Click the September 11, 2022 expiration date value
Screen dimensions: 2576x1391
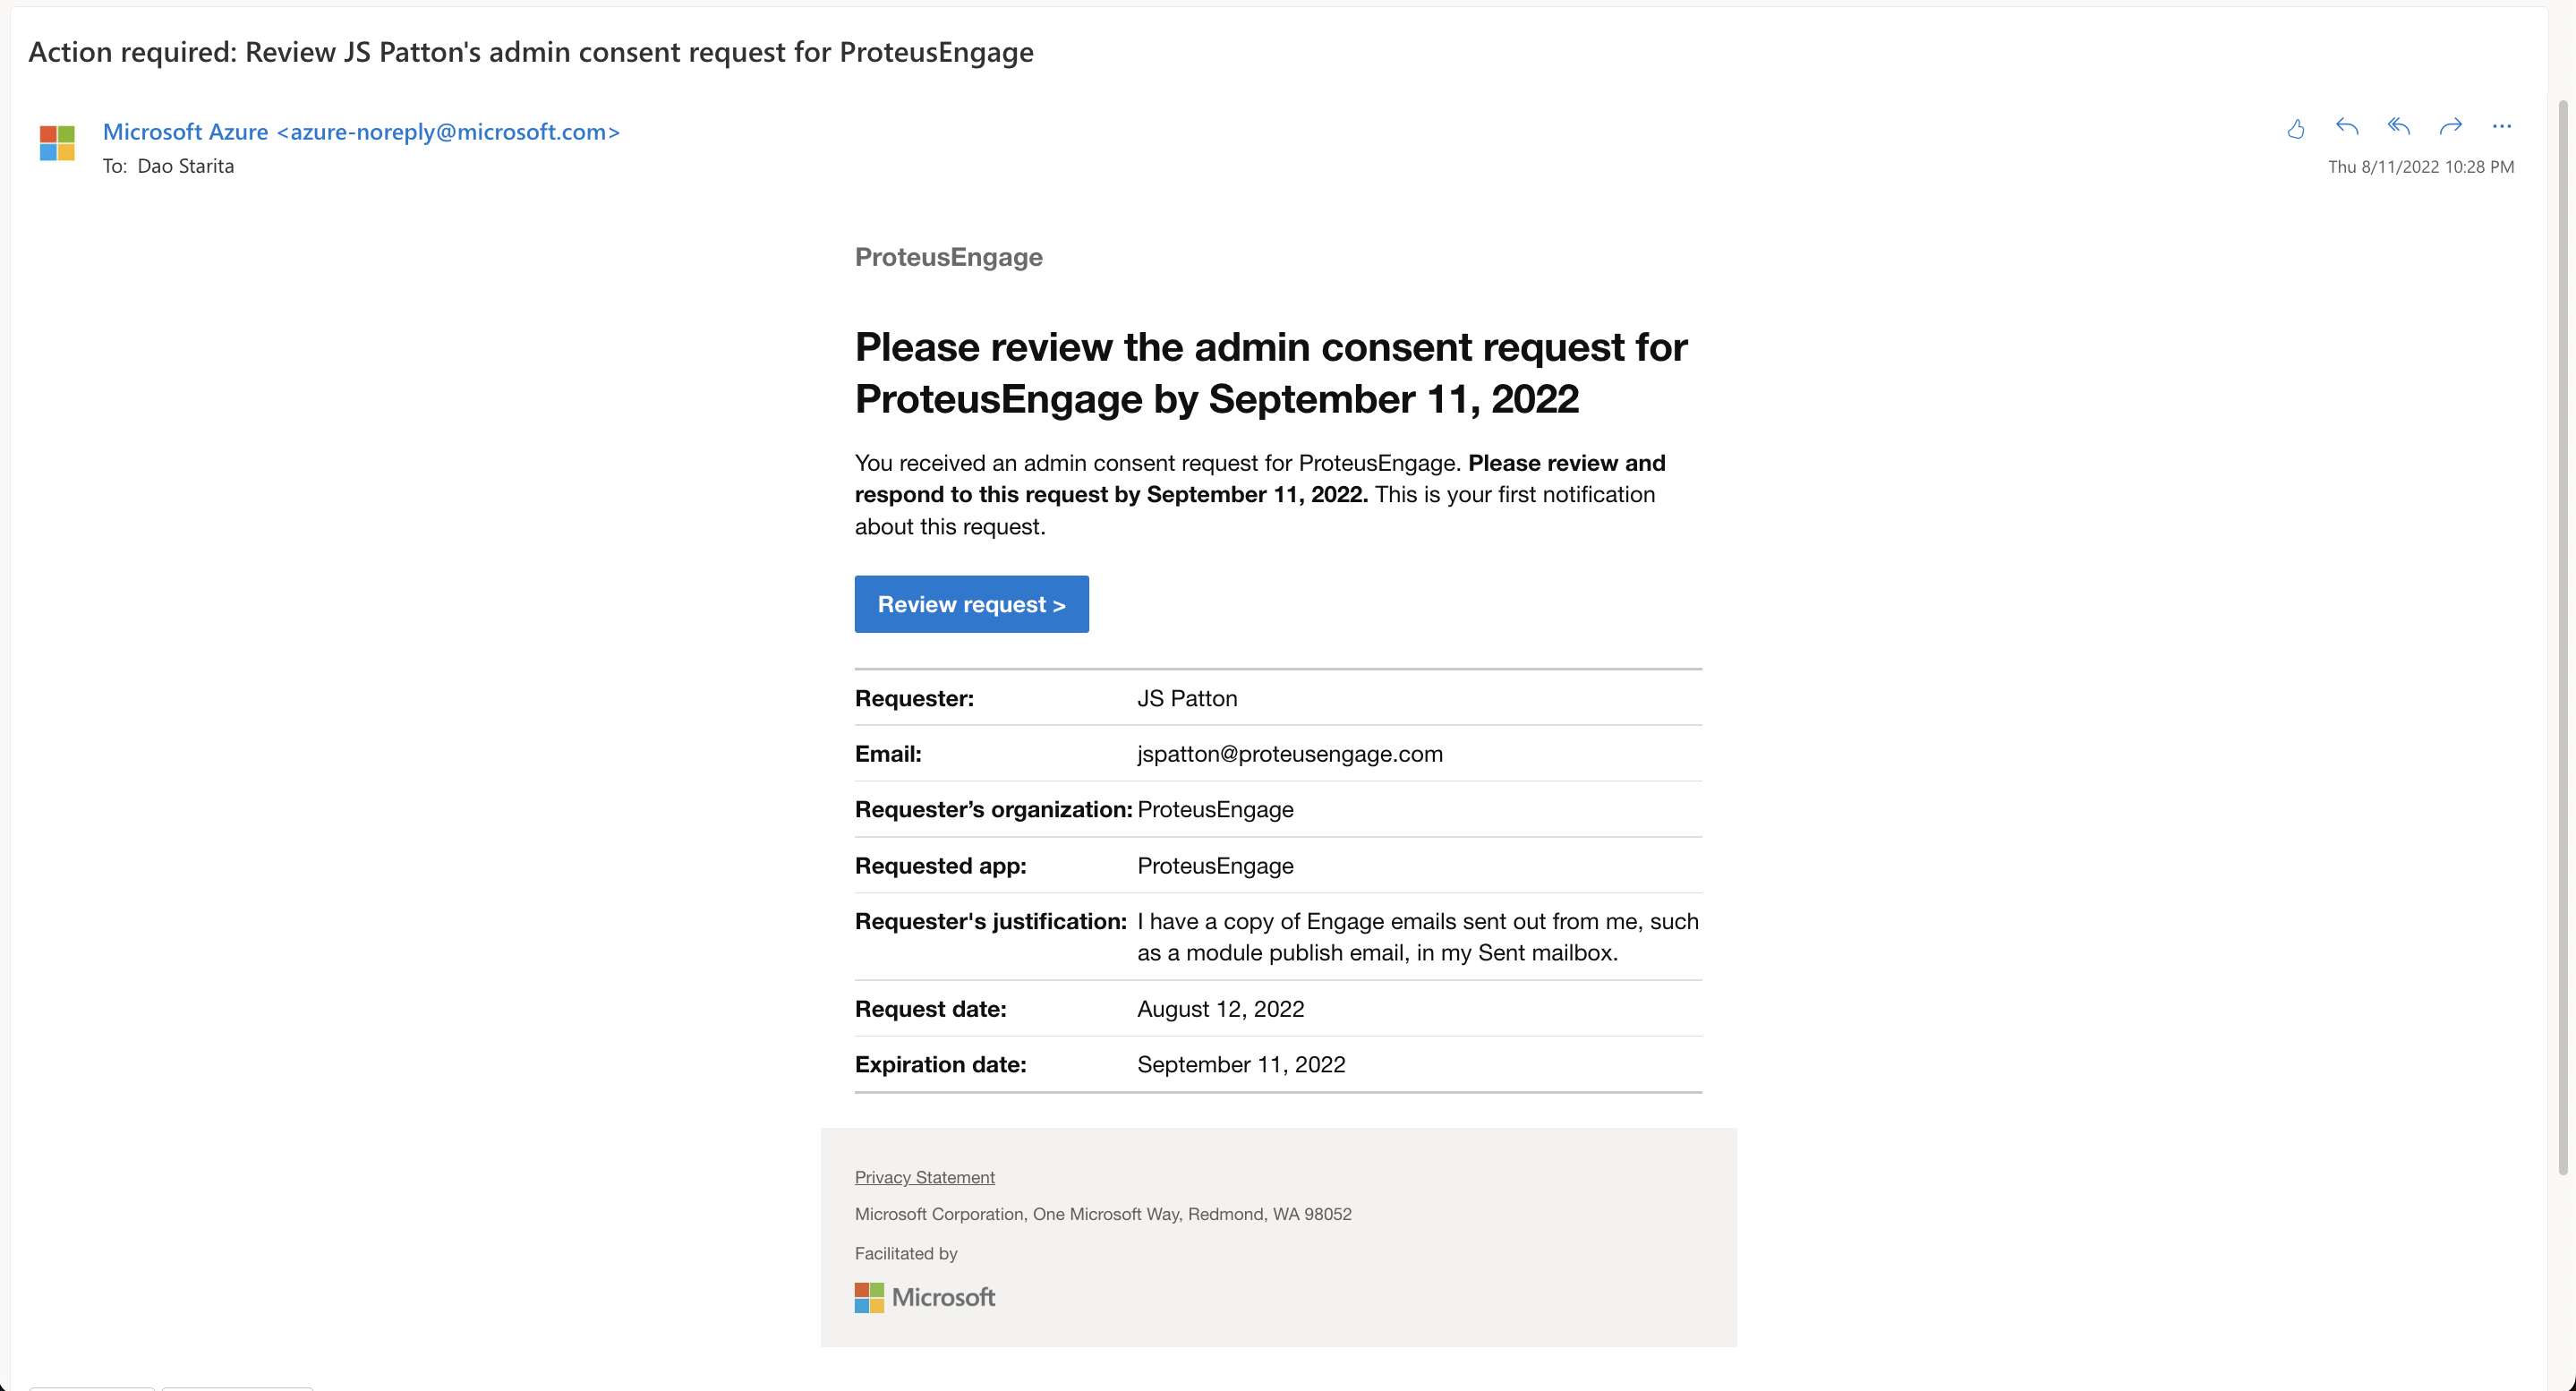pos(1241,1064)
